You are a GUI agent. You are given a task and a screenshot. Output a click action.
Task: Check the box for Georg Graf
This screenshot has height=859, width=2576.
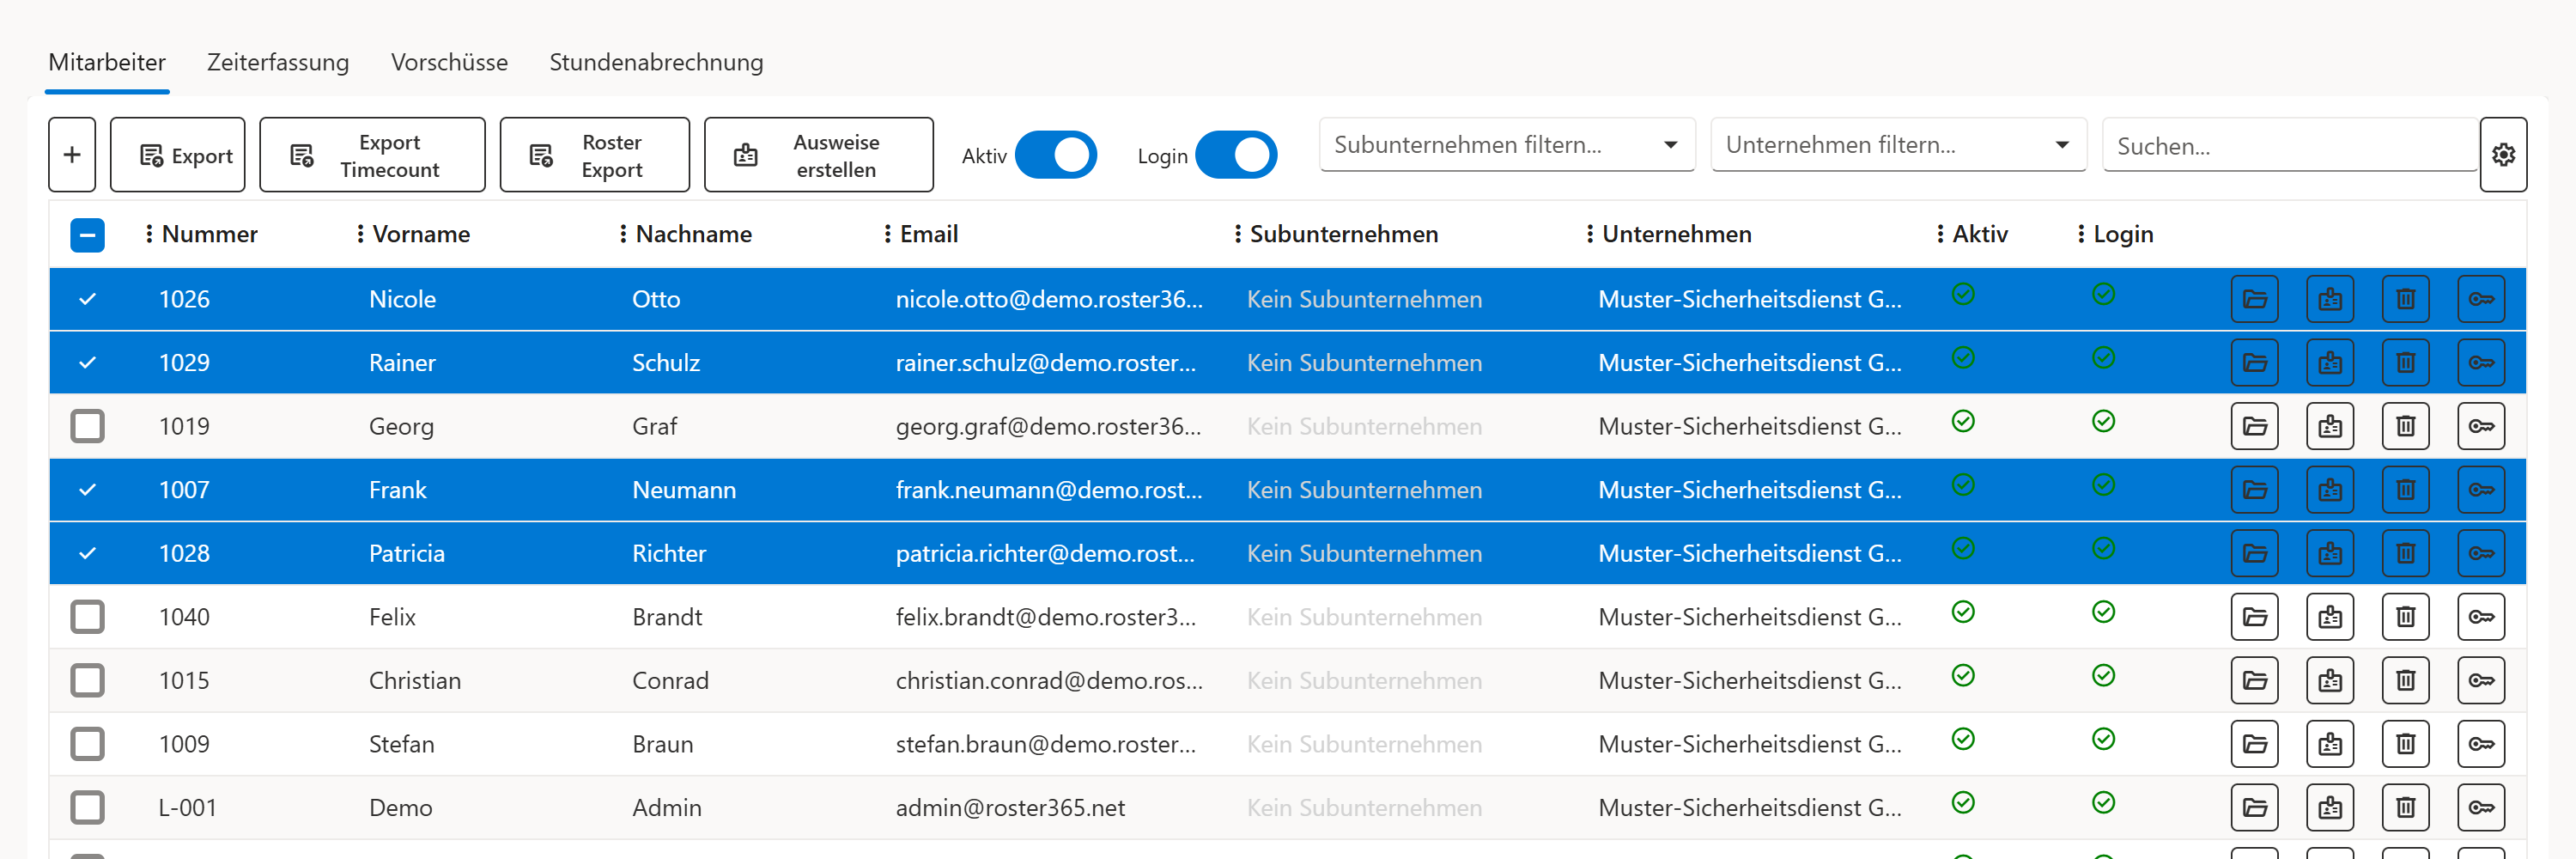click(x=88, y=426)
